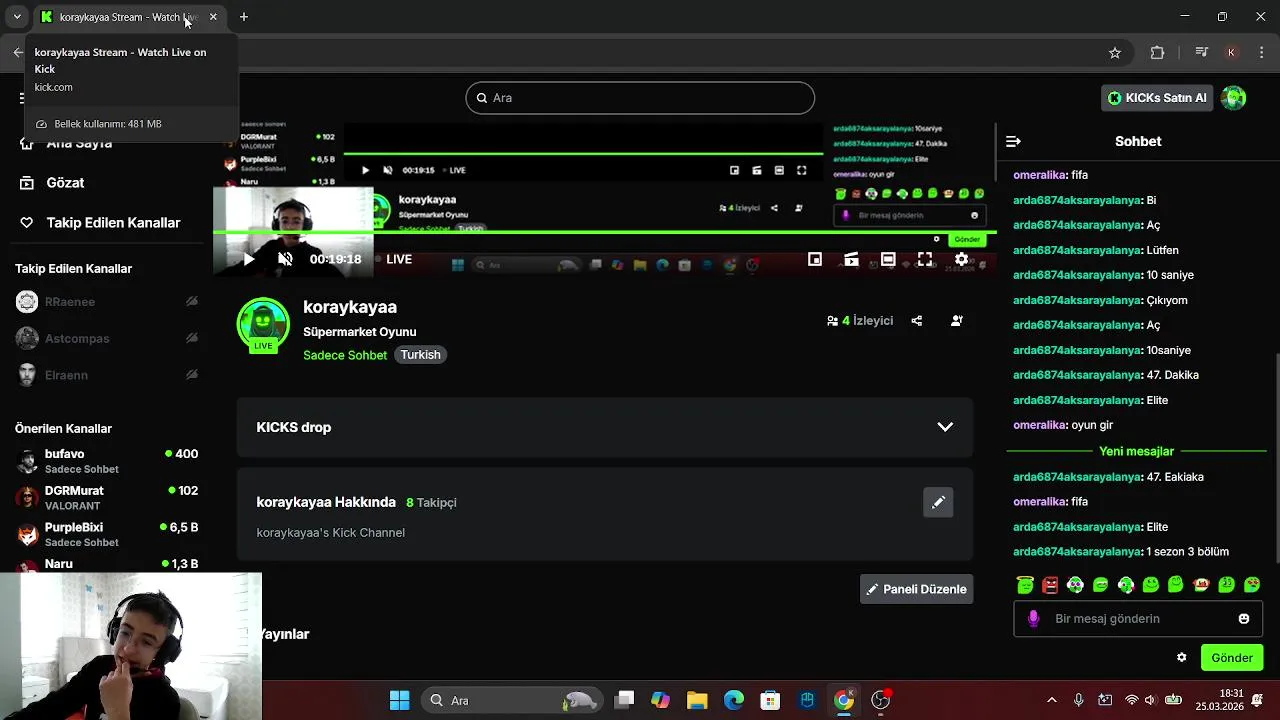Click the Sadece Sohbet category link
Viewport: 1280px width, 720px height.
(345, 355)
